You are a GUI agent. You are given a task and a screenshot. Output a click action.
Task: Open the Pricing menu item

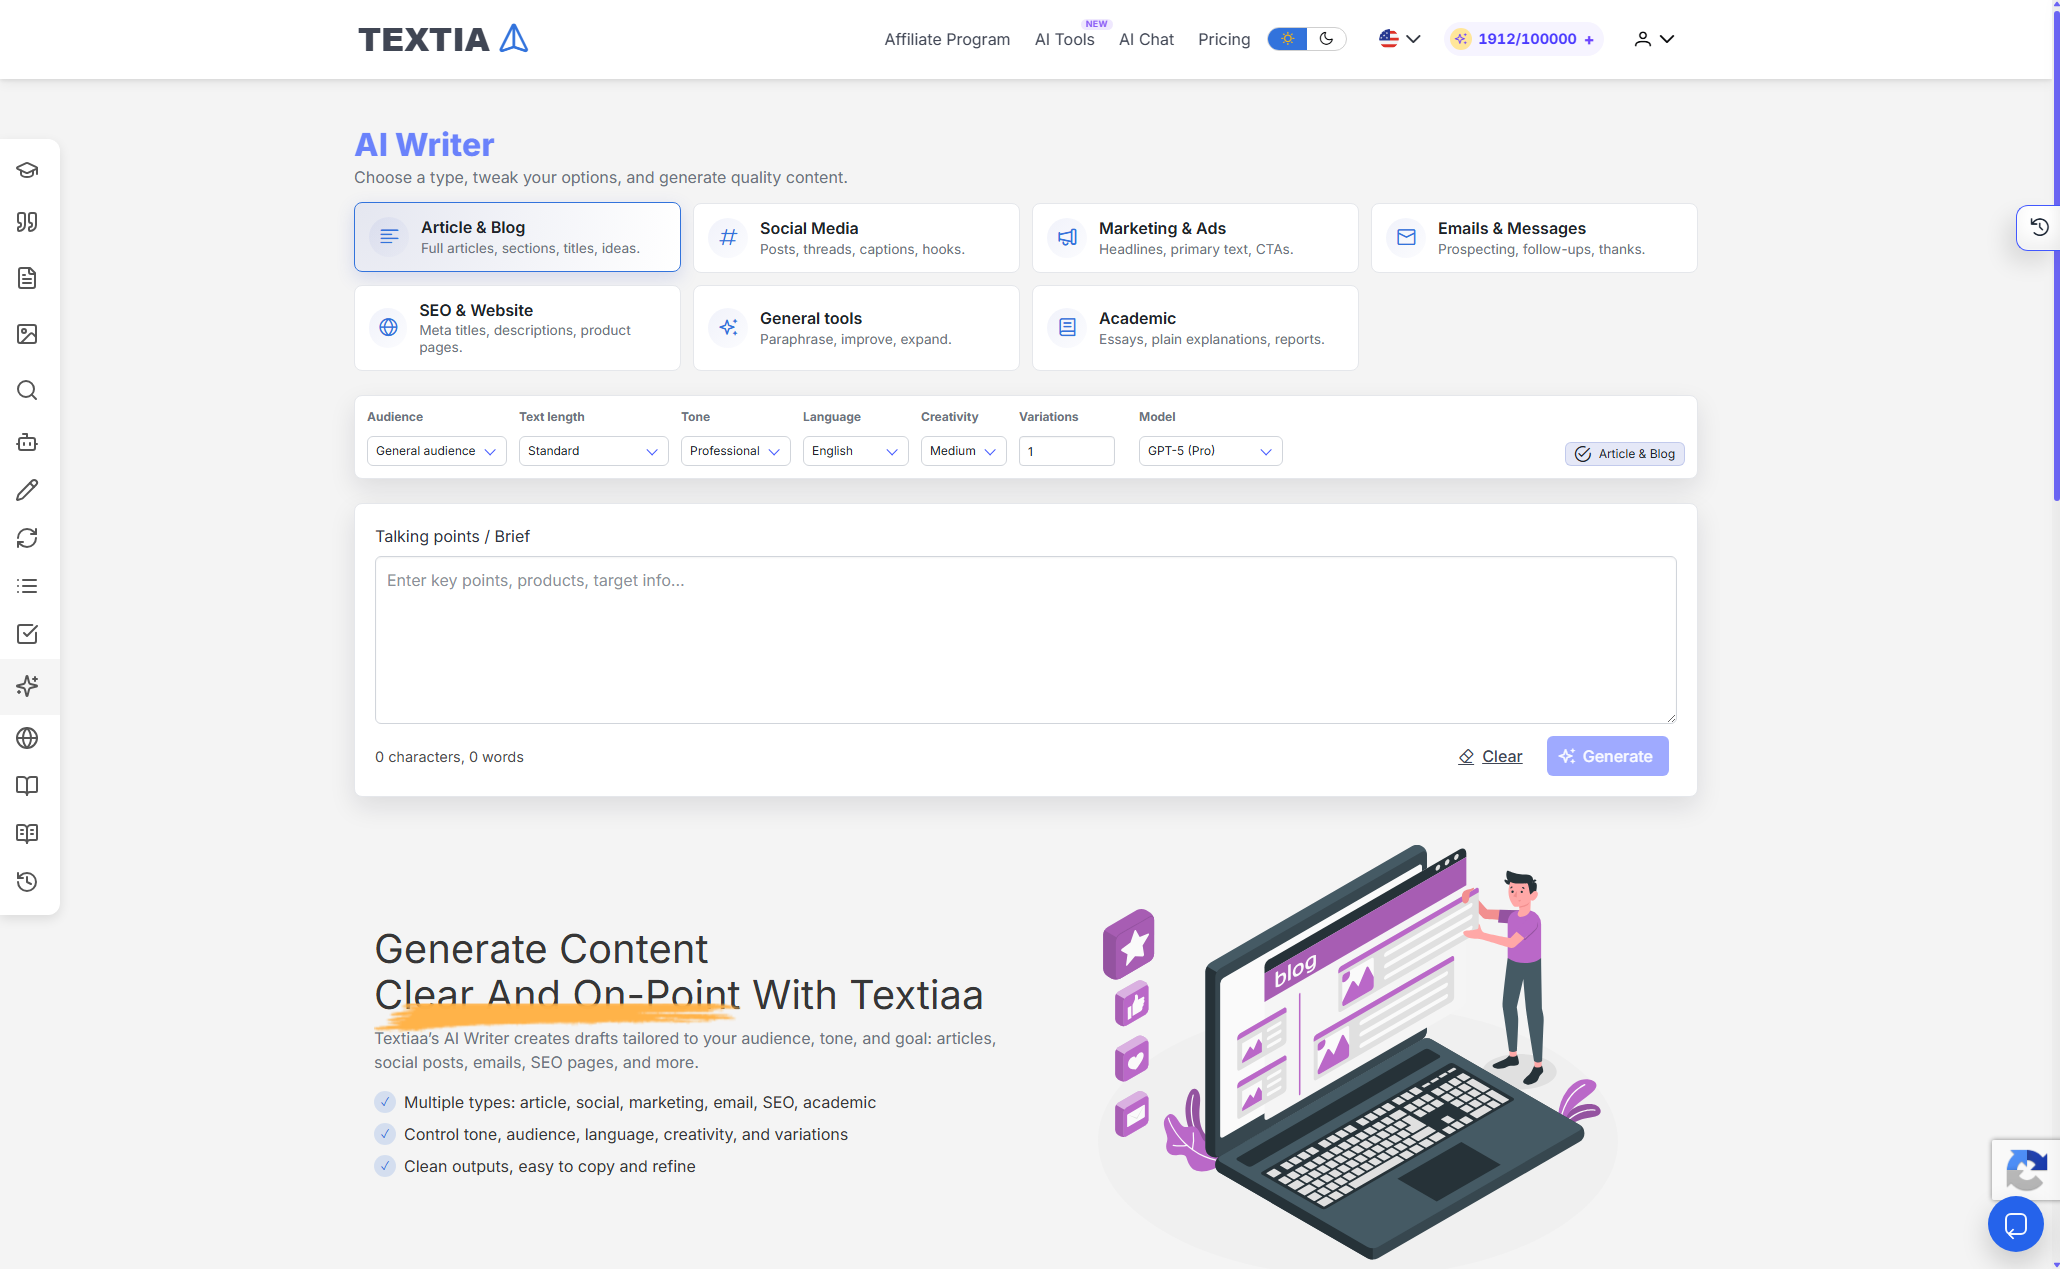pyautogui.click(x=1224, y=39)
